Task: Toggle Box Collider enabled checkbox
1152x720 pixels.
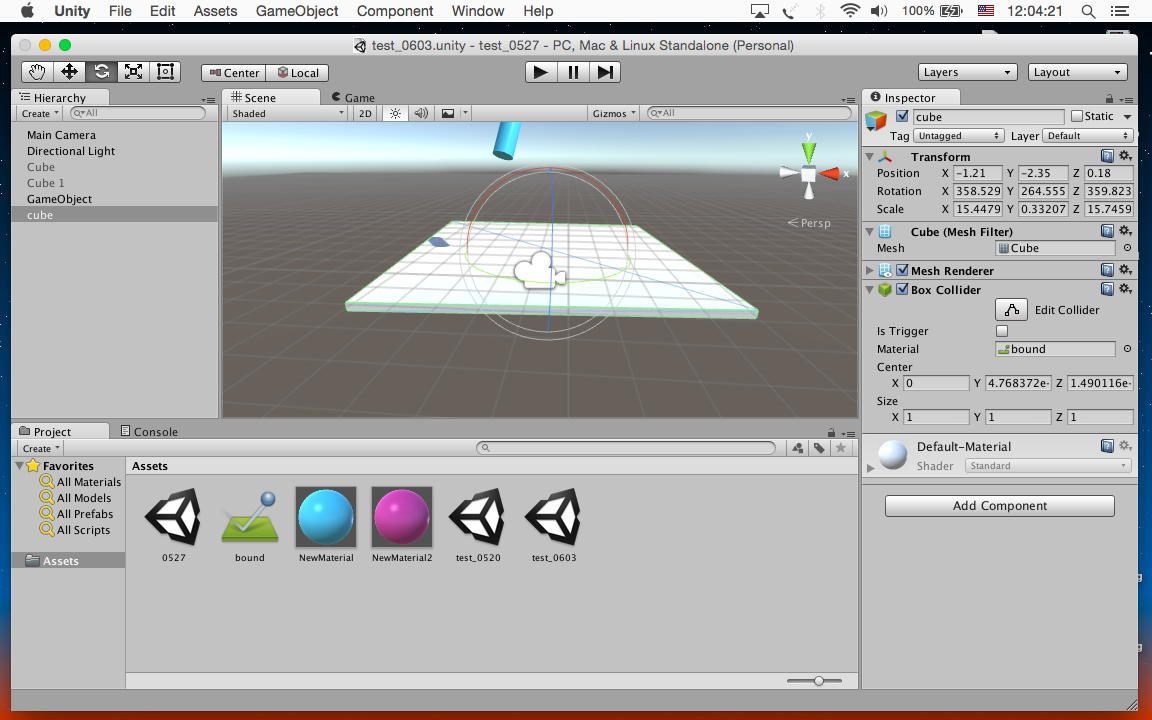Action: pos(902,289)
